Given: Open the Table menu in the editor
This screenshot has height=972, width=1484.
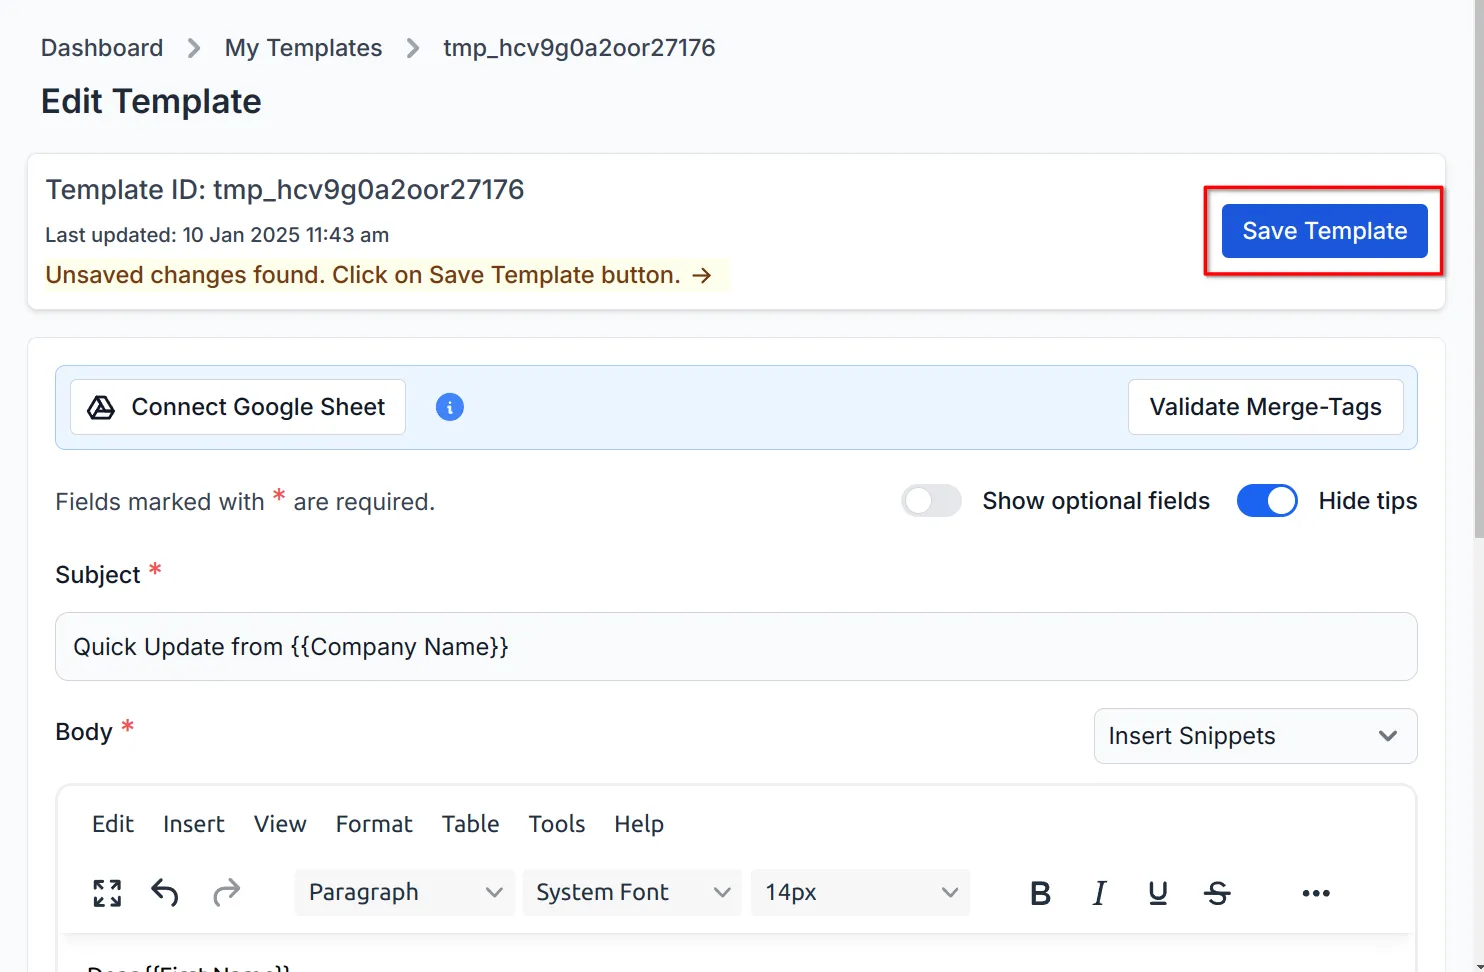Looking at the screenshot, I should (471, 824).
